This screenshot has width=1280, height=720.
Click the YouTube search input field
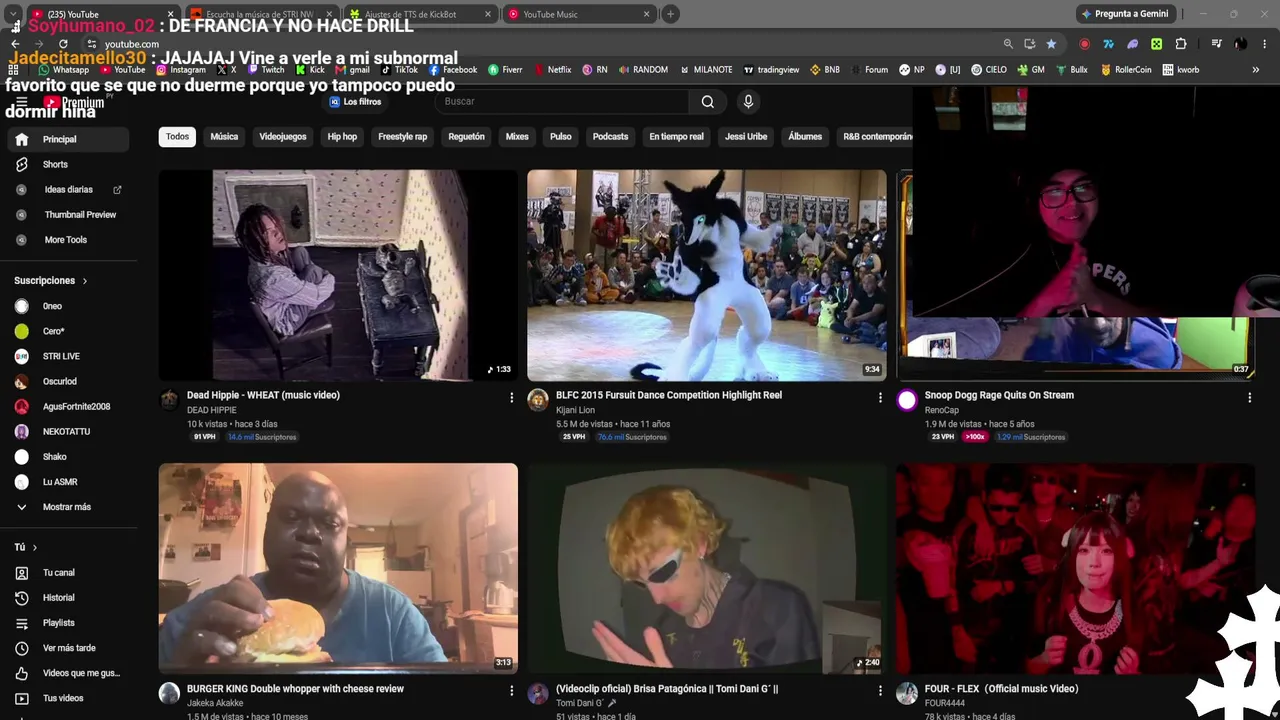(562, 101)
